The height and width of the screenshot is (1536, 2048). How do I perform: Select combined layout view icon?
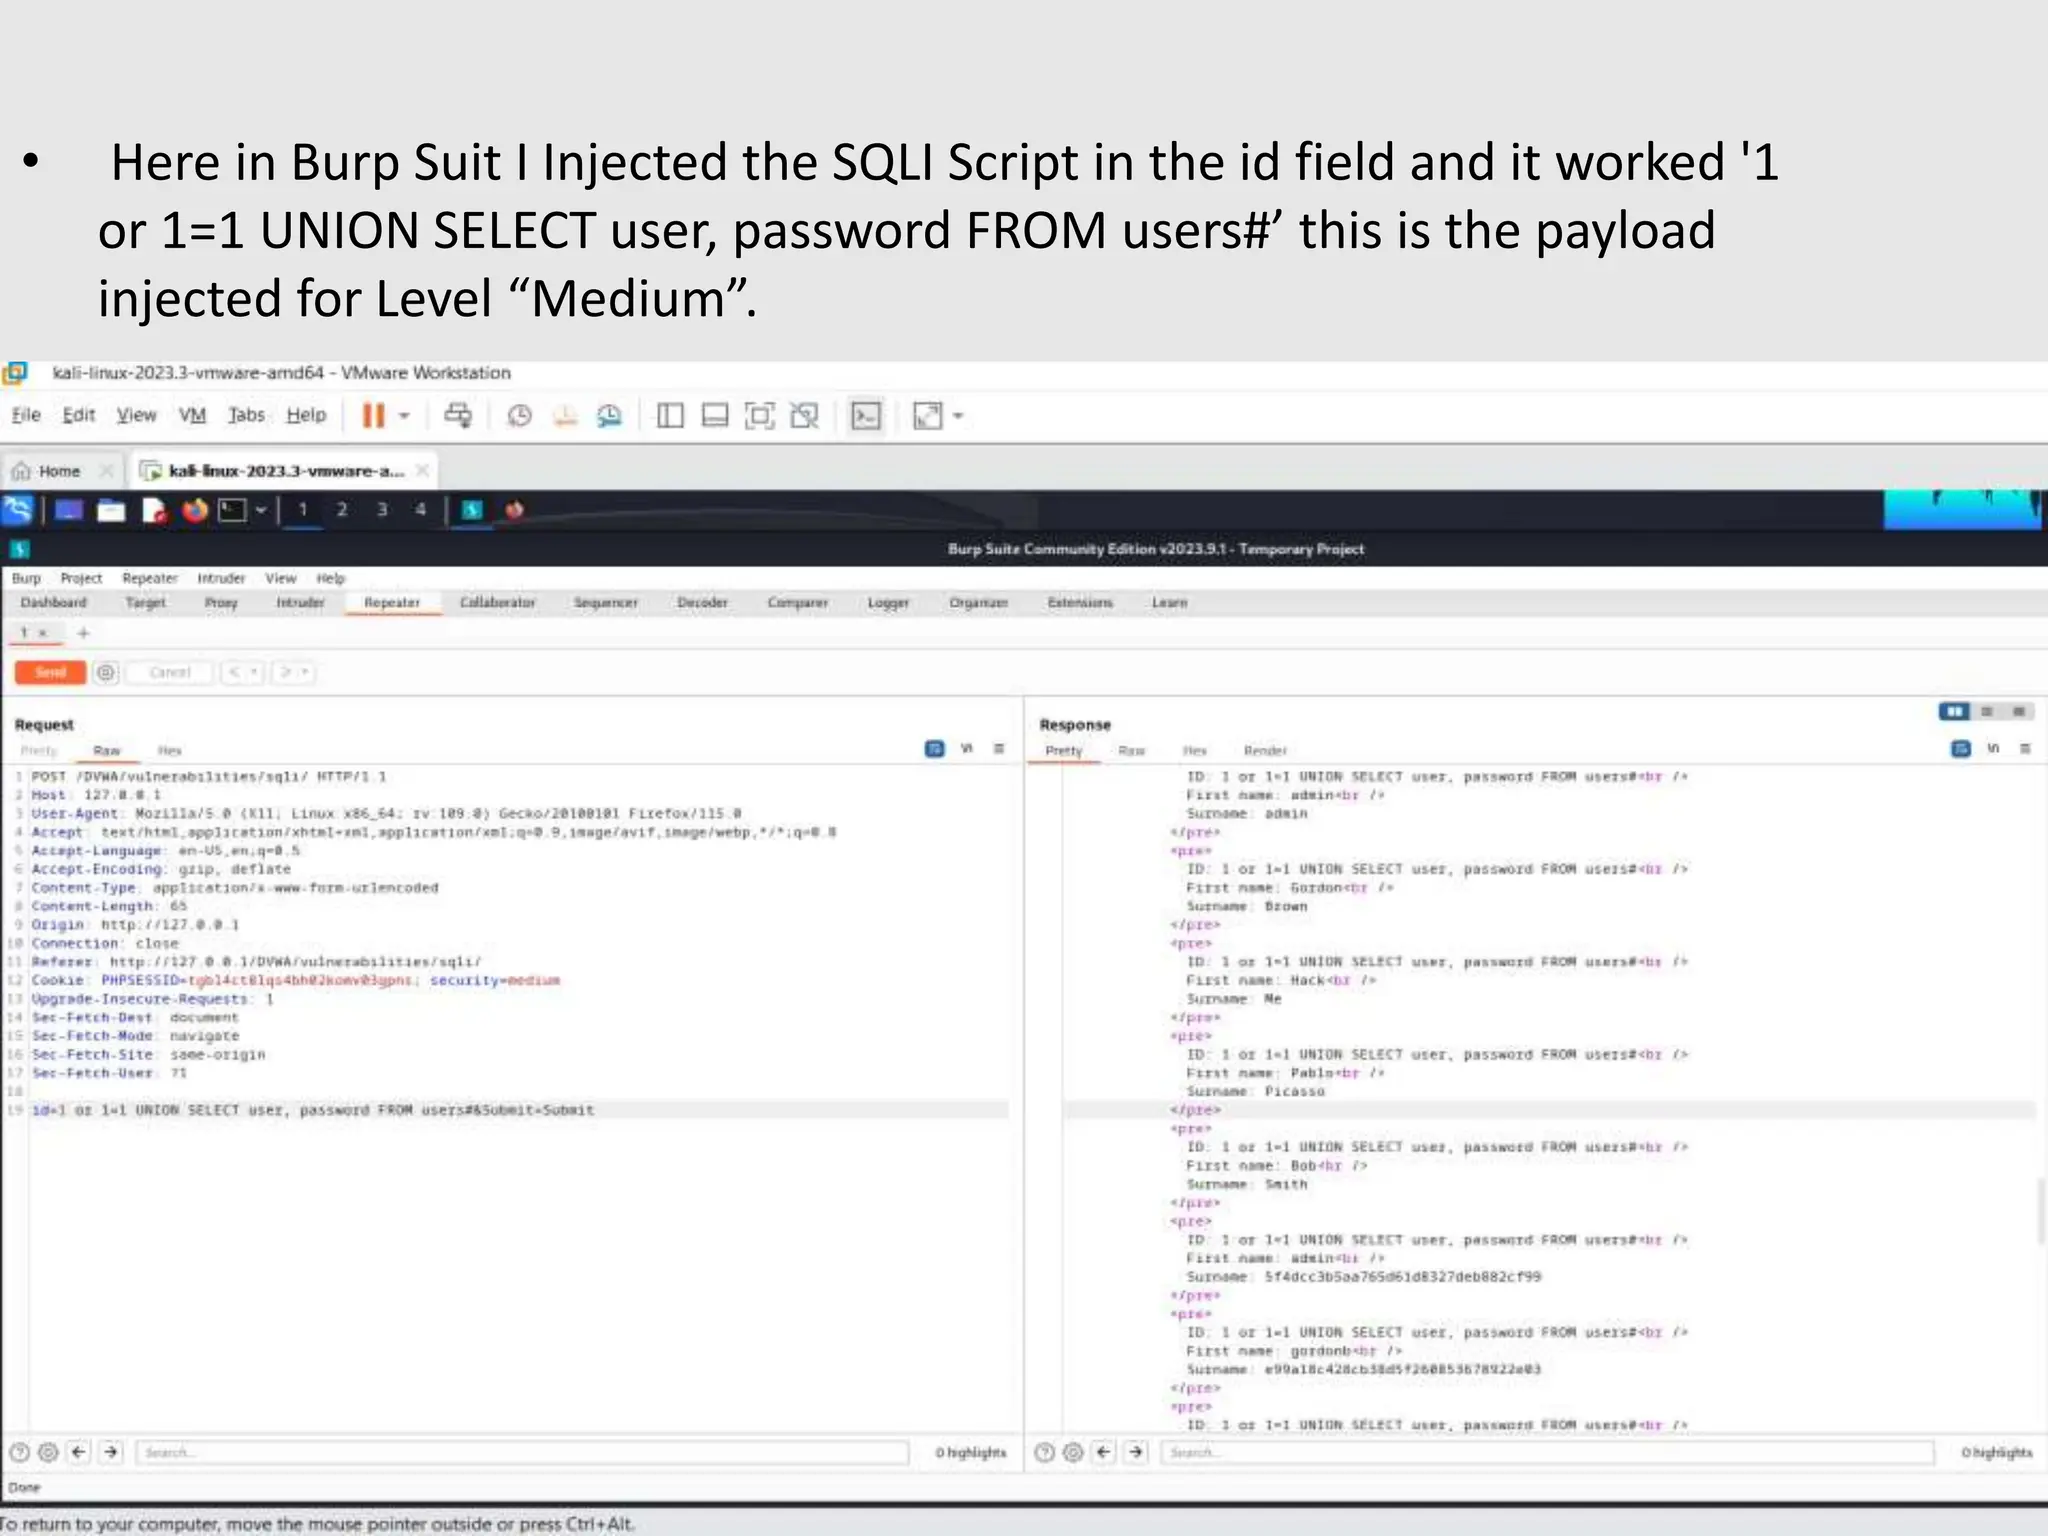(2019, 712)
